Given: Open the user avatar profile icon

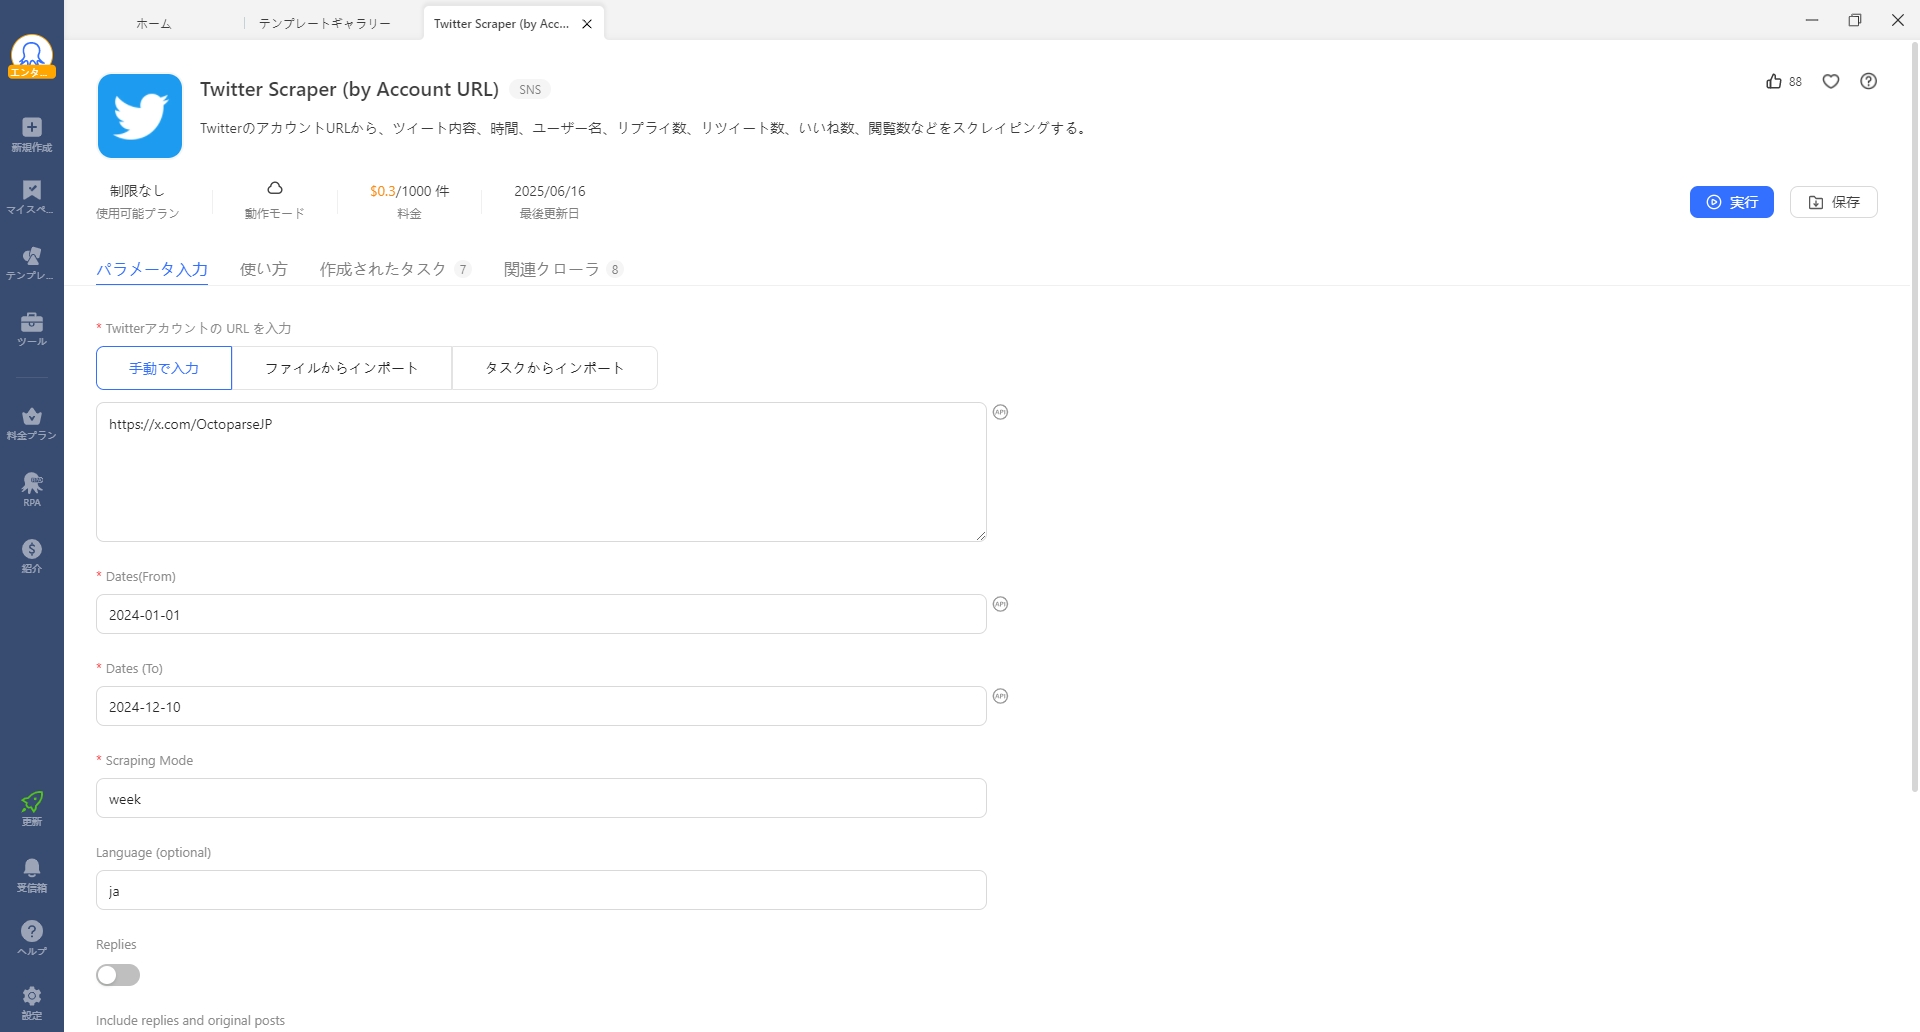Looking at the screenshot, I should (32, 56).
